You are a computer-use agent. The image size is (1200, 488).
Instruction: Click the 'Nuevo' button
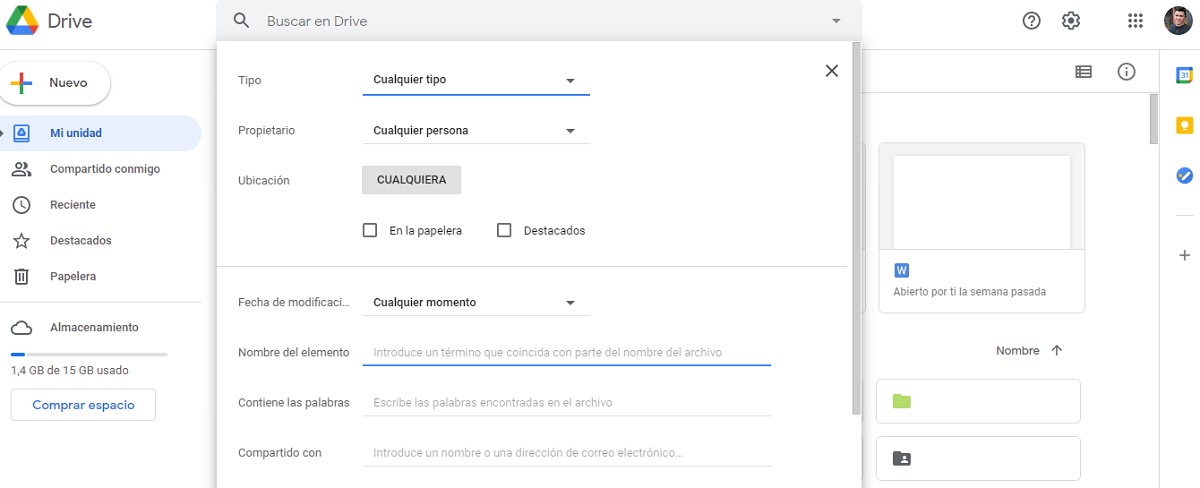56,83
